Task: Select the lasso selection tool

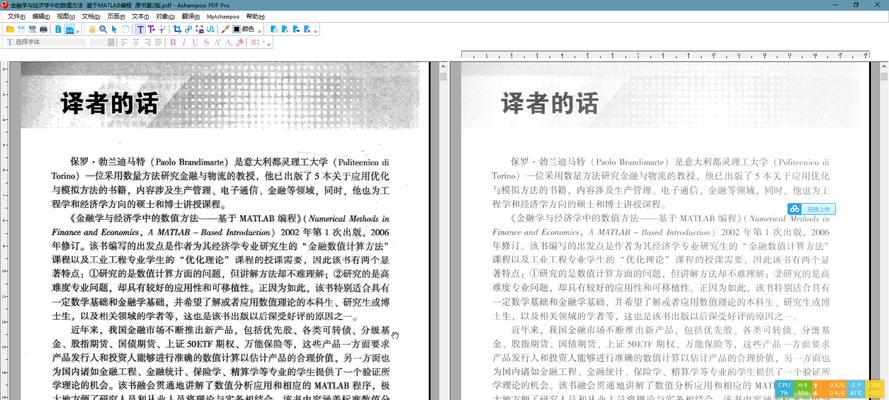Action: (x=125, y=29)
